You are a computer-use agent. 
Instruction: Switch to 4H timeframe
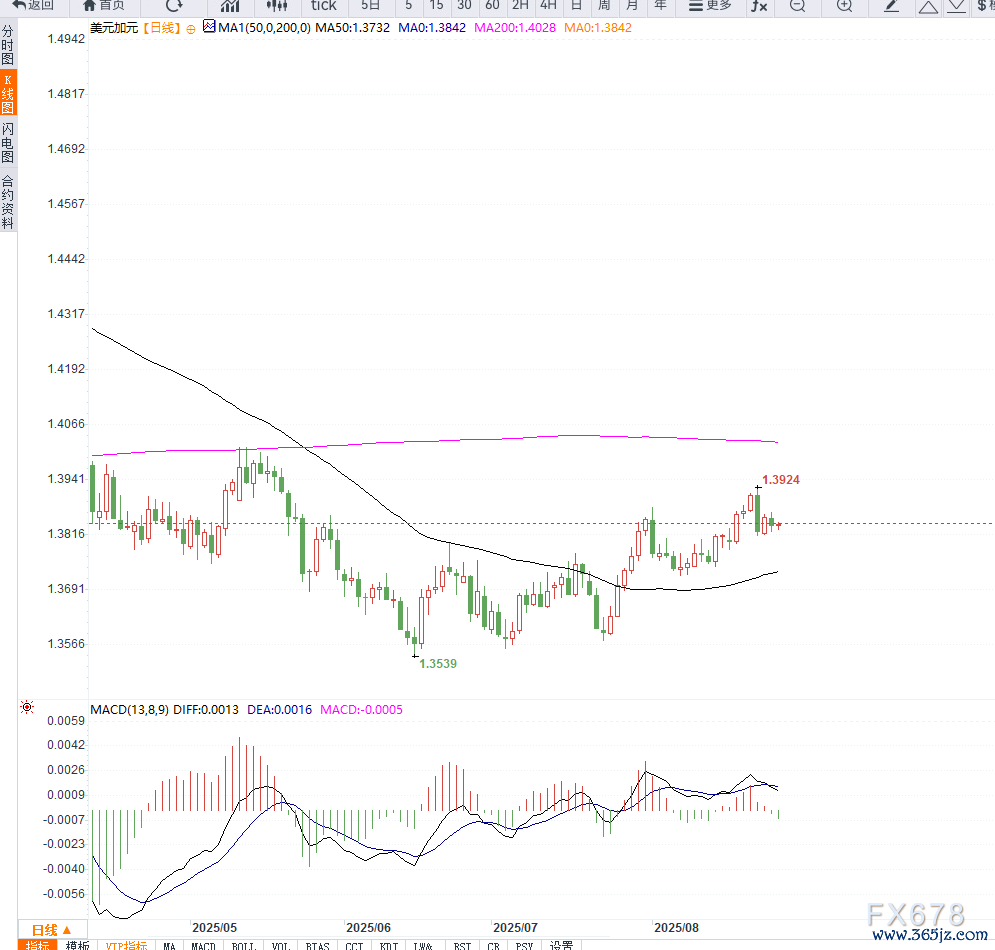pyautogui.click(x=548, y=5)
